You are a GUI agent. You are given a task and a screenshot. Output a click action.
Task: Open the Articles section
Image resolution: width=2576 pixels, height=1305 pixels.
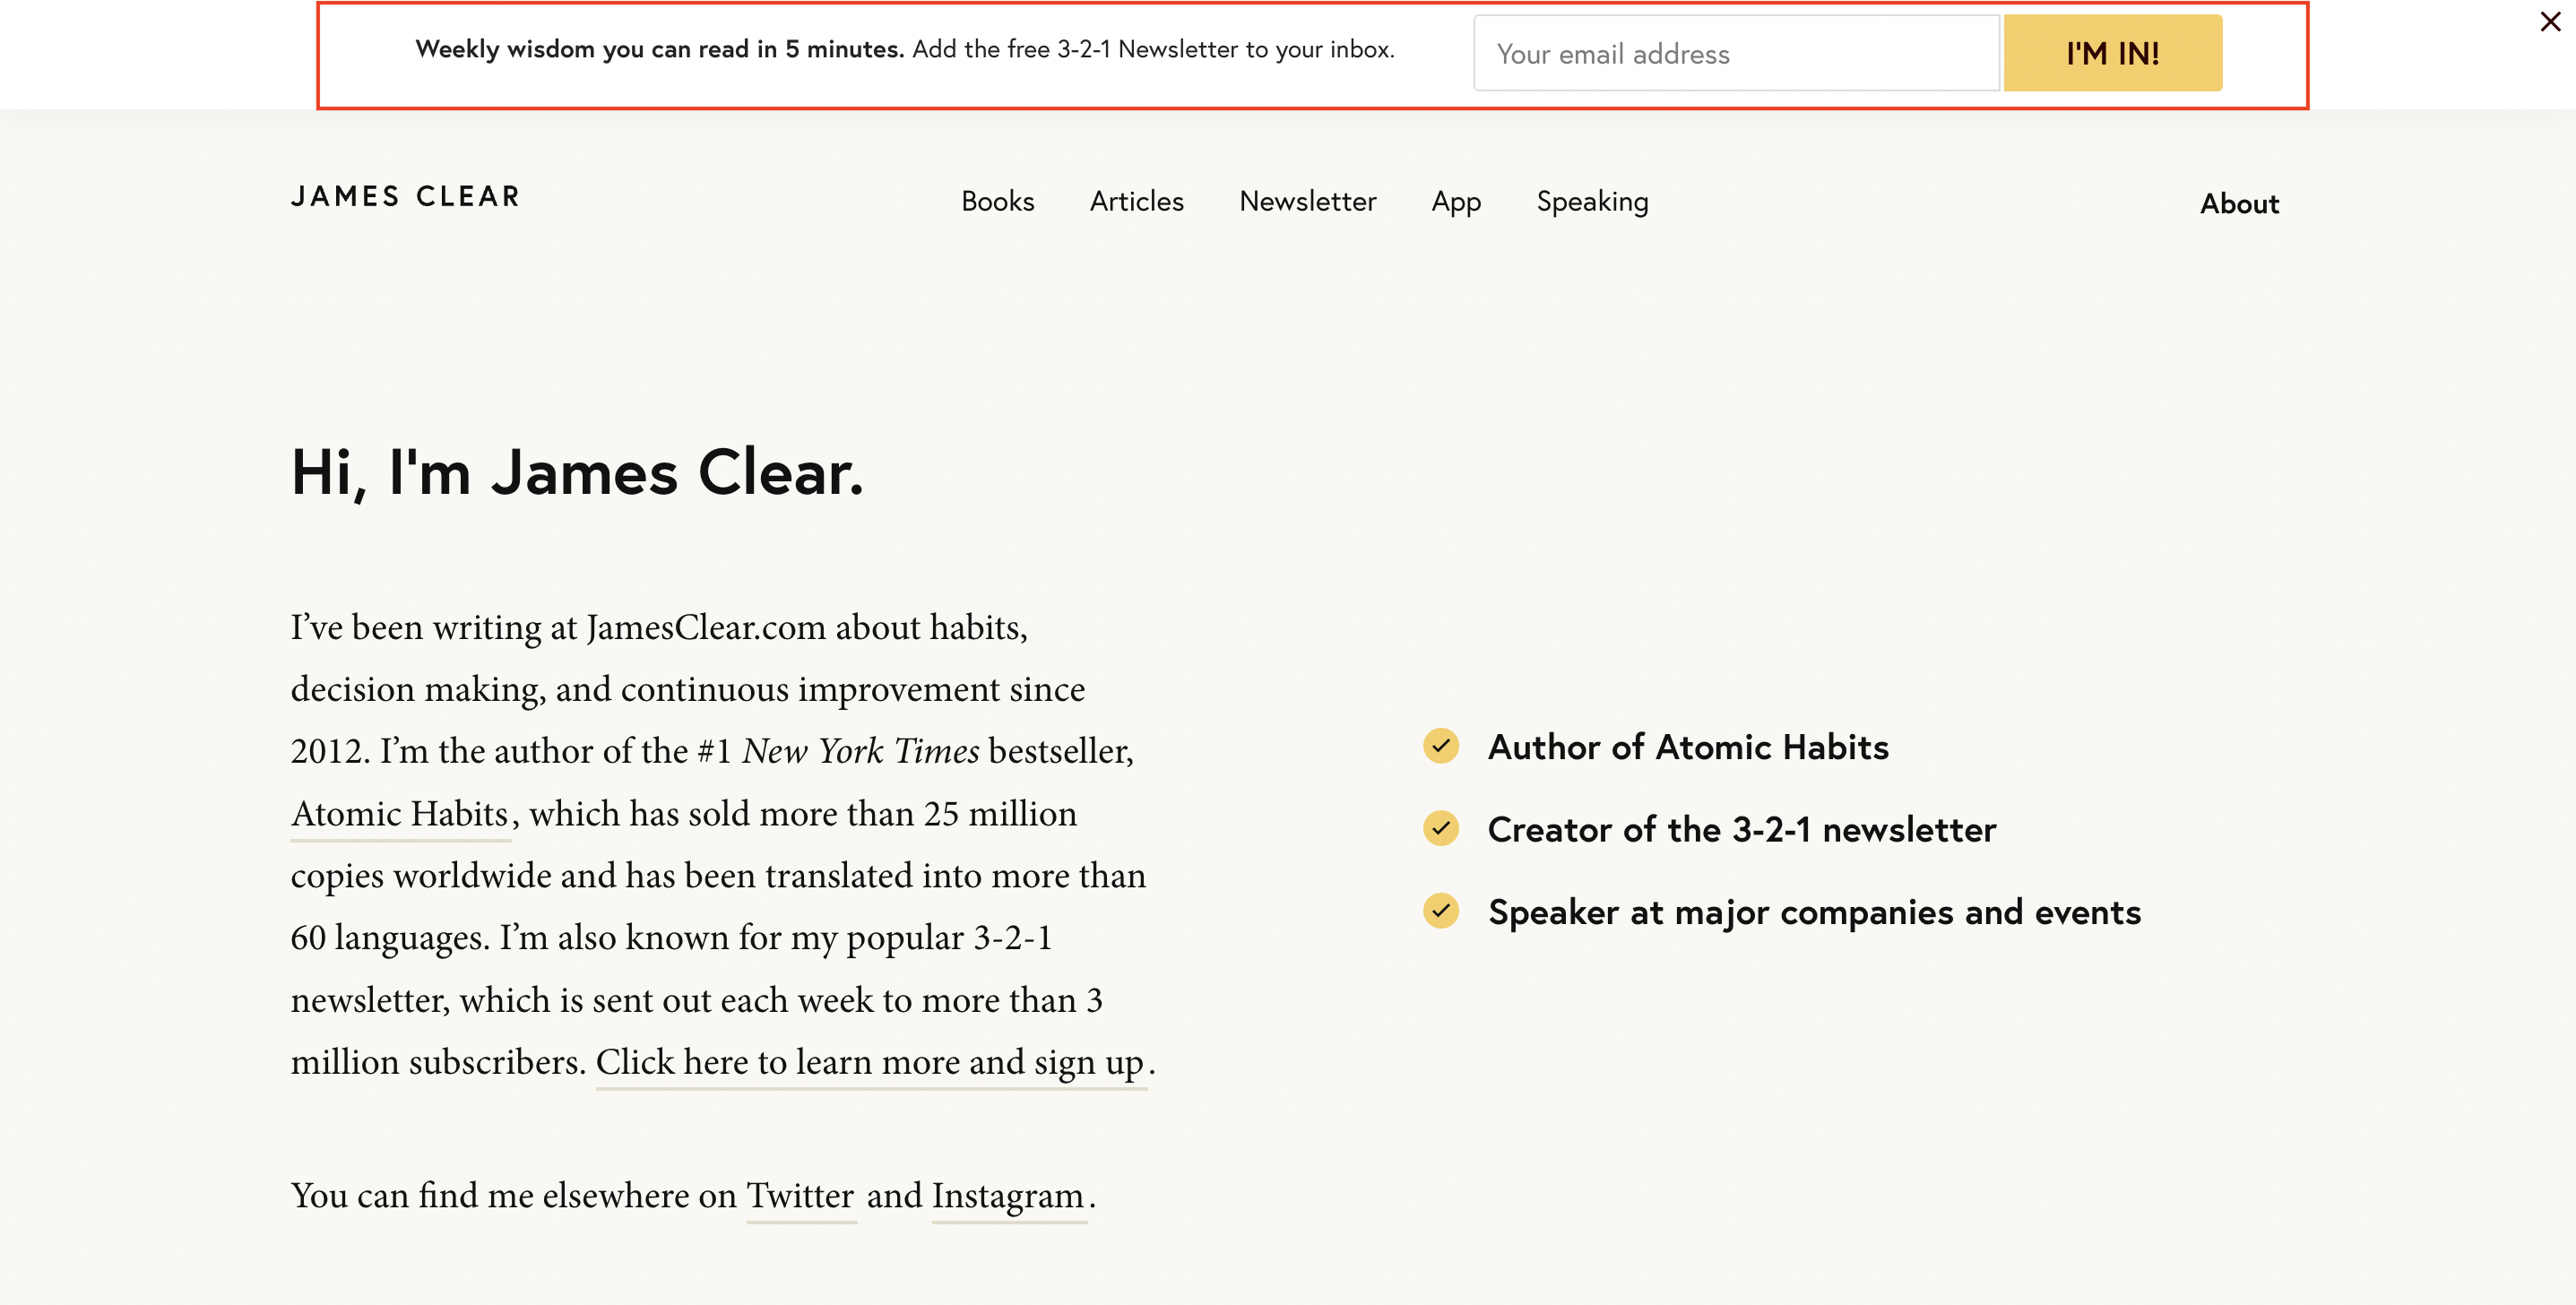(1136, 201)
